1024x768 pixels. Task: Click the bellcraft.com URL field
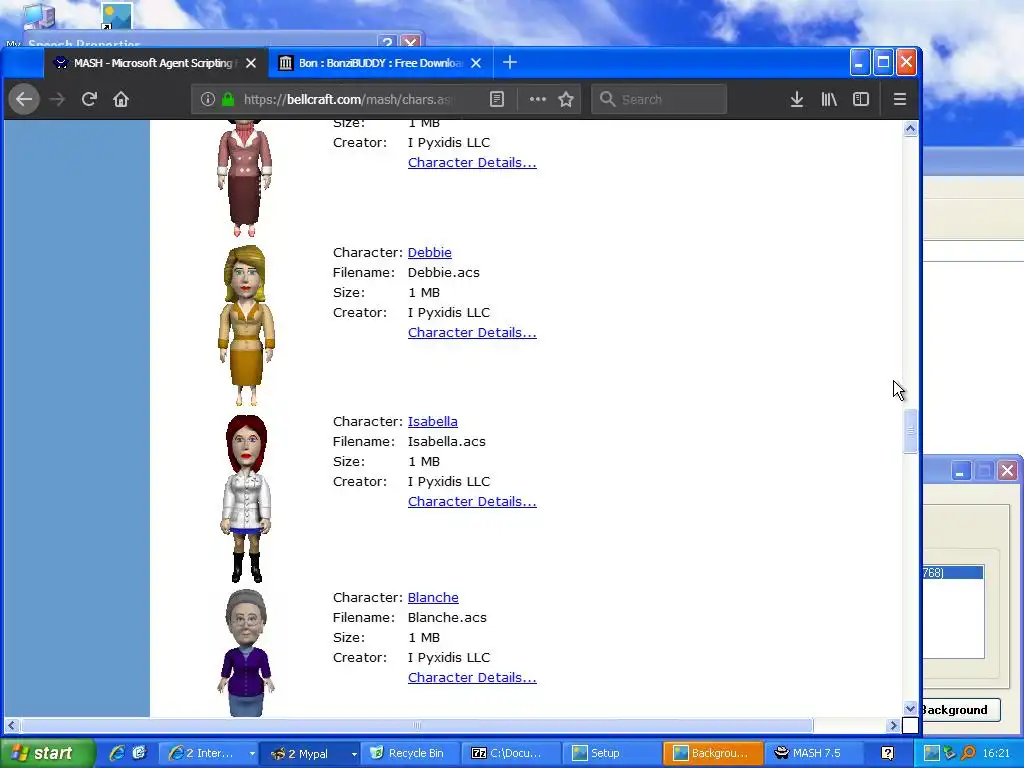tap(346, 99)
